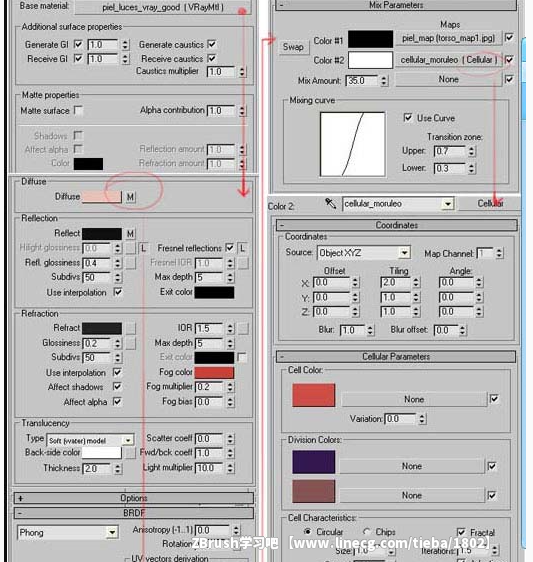Click the Transition zone Upper field
Viewport: 533px width, 562px height.
(x=449, y=151)
